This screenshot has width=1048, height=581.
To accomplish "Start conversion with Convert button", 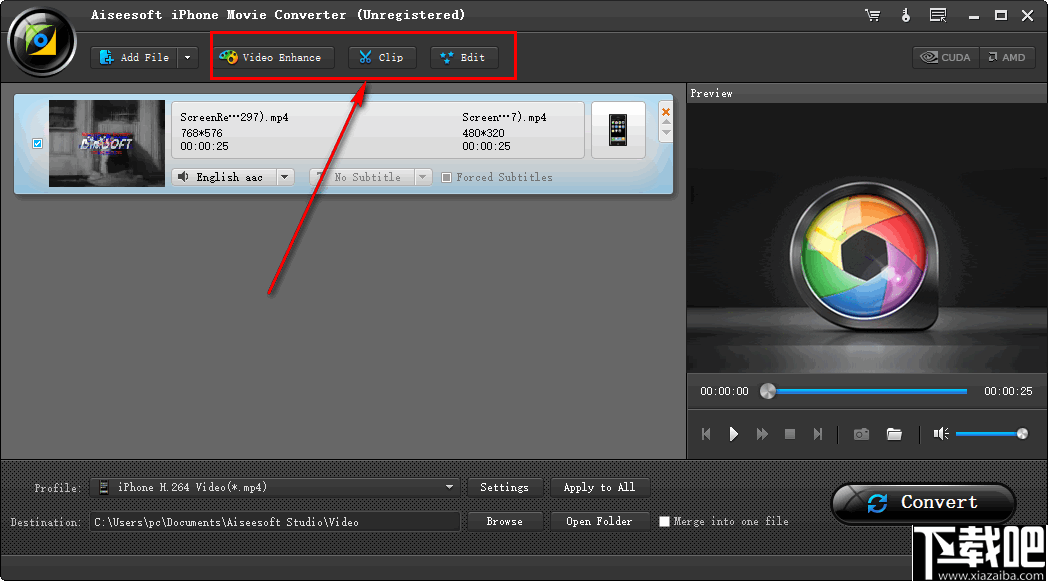I will point(923,503).
